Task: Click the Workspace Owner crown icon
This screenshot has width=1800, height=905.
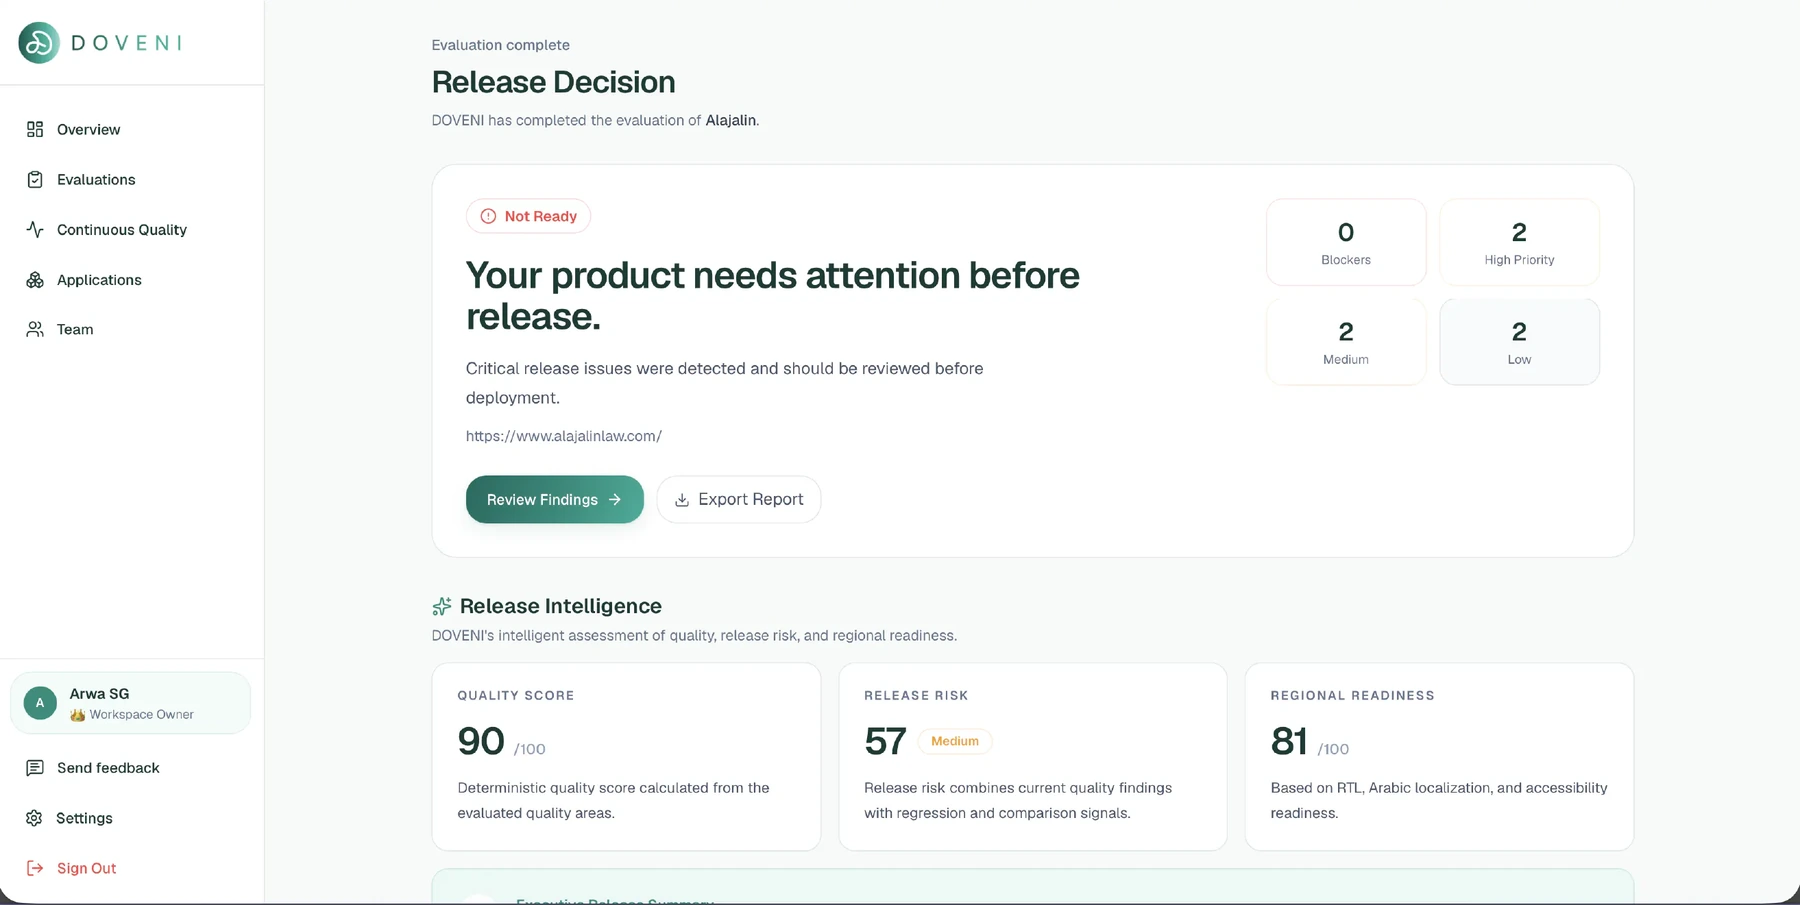Action: 77,715
